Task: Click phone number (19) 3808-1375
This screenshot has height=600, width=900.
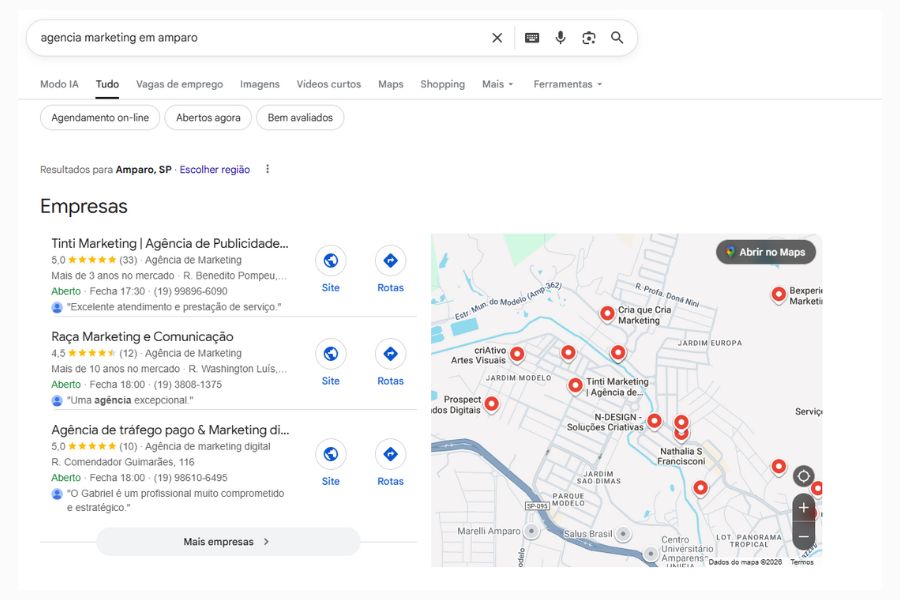Action: pos(188,384)
